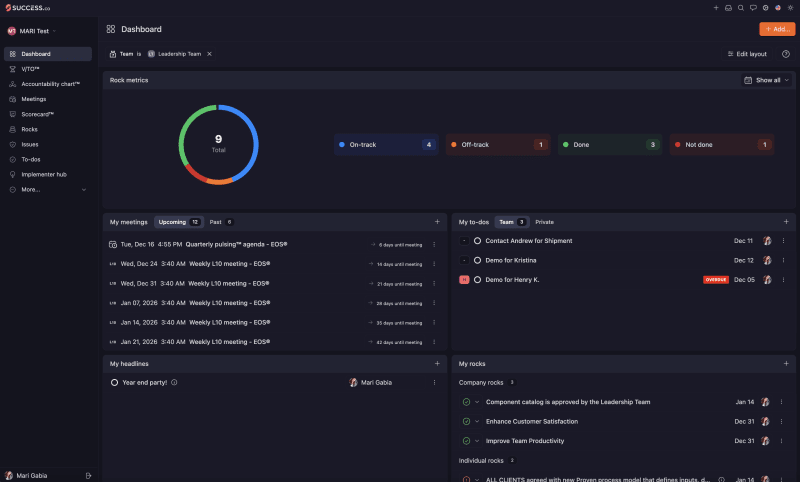Viewport: 800px width, 482px height.
Task: Open the inbox icon in the top bar
Action: (x=728, y=8)
